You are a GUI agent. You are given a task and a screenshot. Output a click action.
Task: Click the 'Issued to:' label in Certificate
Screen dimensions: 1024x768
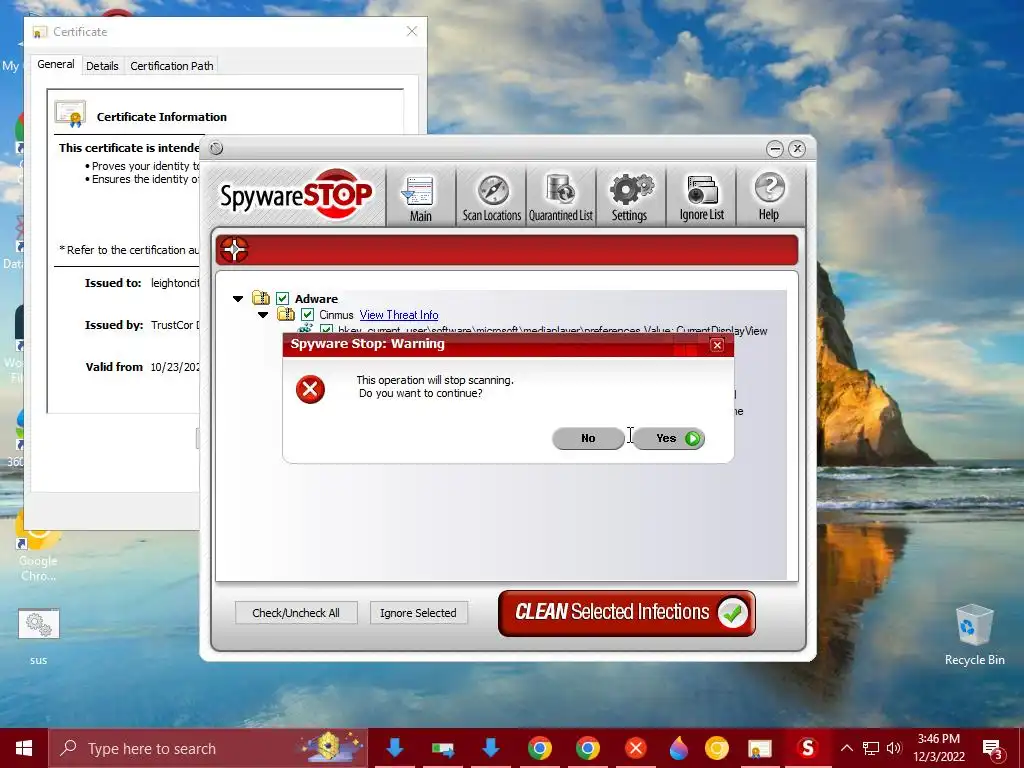coord(113,283)
